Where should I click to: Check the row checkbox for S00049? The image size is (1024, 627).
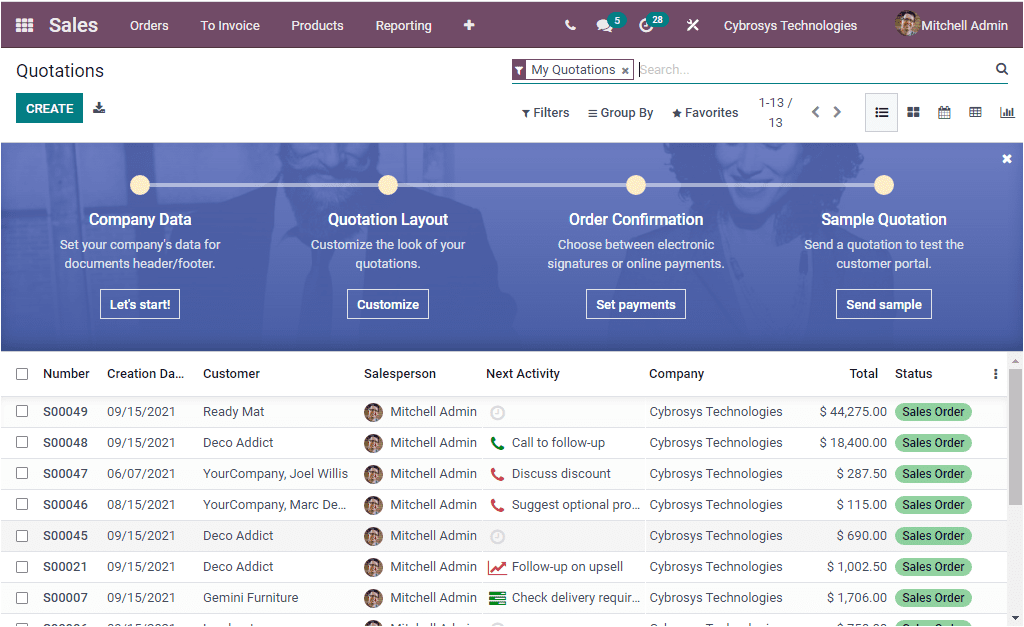22,411
